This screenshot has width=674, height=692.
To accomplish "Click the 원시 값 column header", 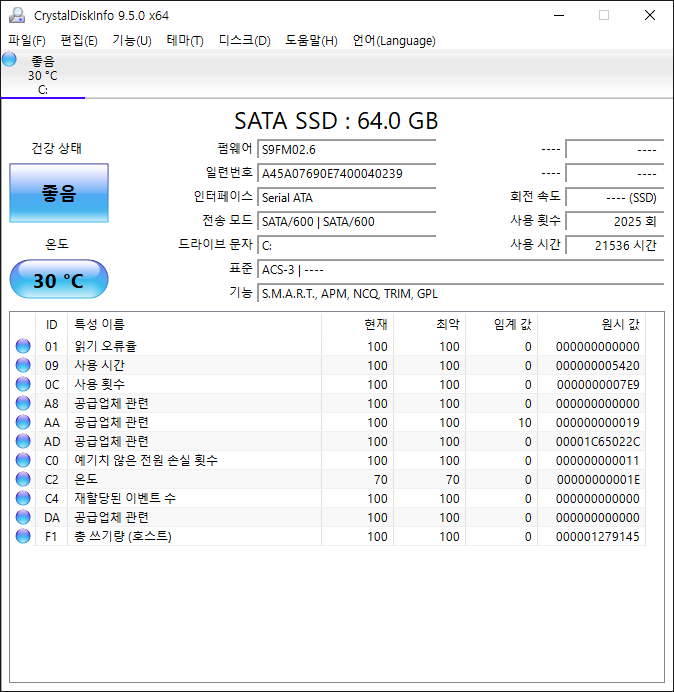I will 591,325.
